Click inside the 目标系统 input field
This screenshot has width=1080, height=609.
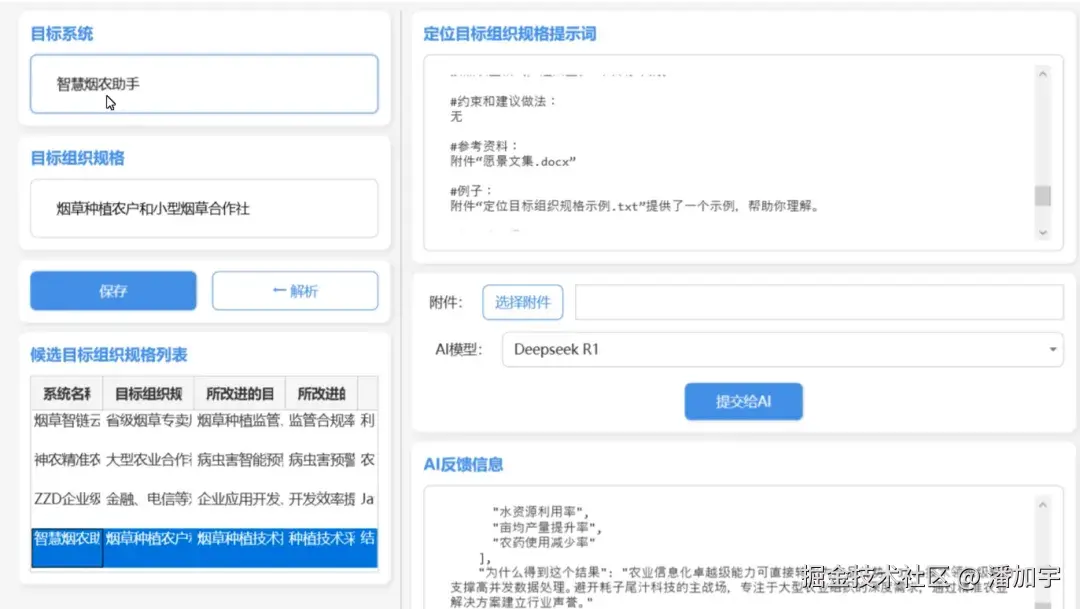point(203,84)
